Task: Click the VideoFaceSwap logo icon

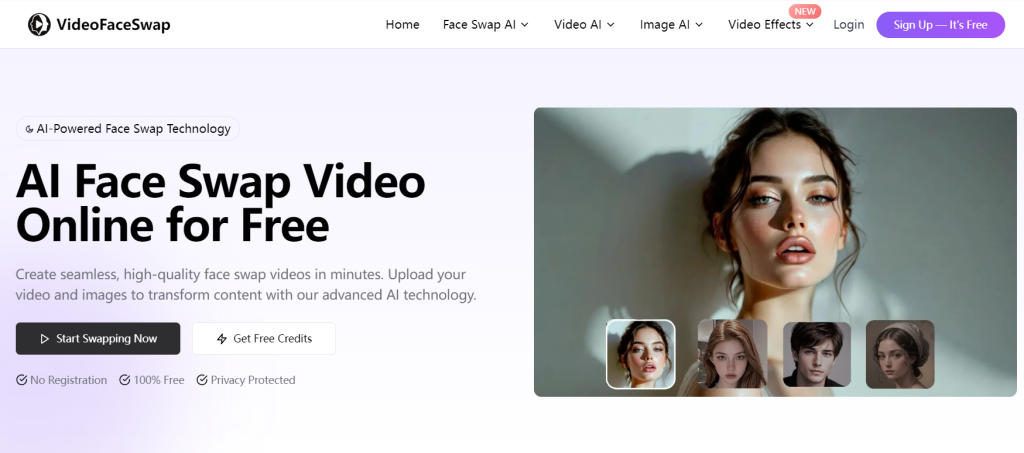Action: (x=39, y=25)
